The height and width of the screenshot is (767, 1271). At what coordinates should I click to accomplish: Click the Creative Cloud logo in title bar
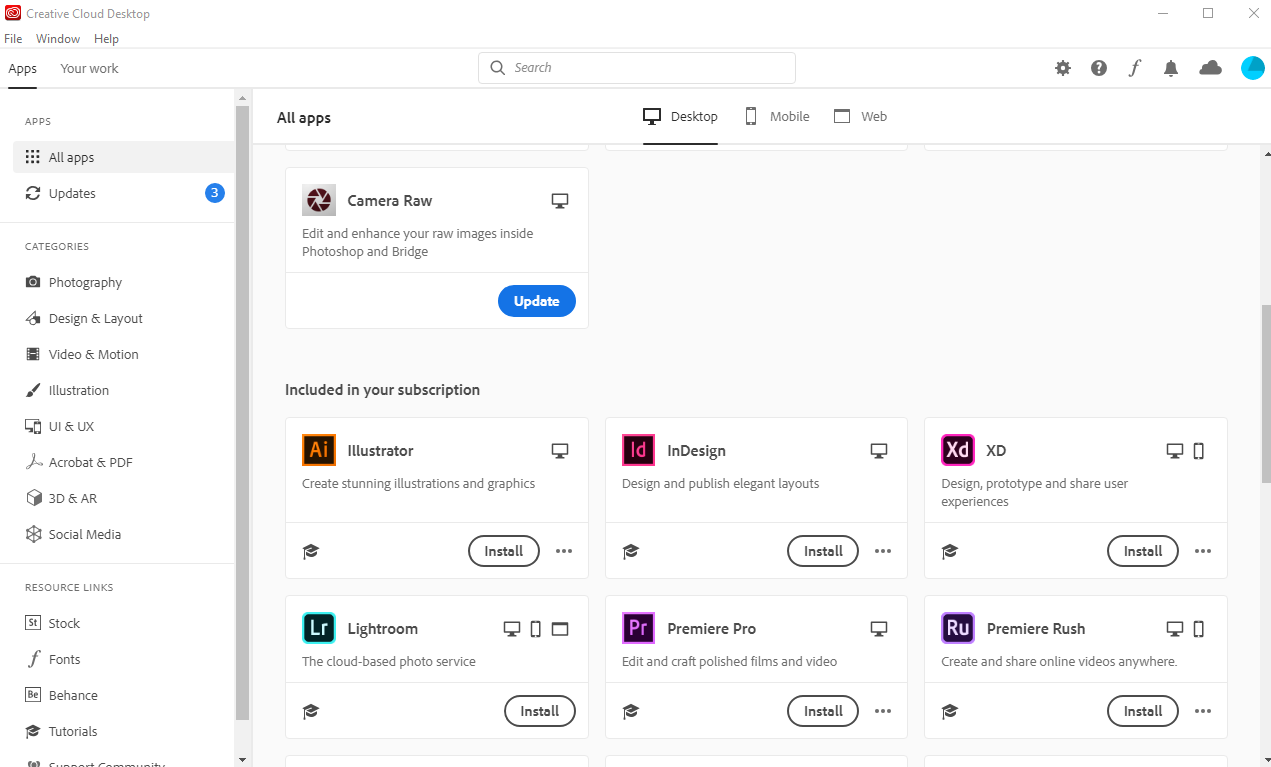(13, 13)
